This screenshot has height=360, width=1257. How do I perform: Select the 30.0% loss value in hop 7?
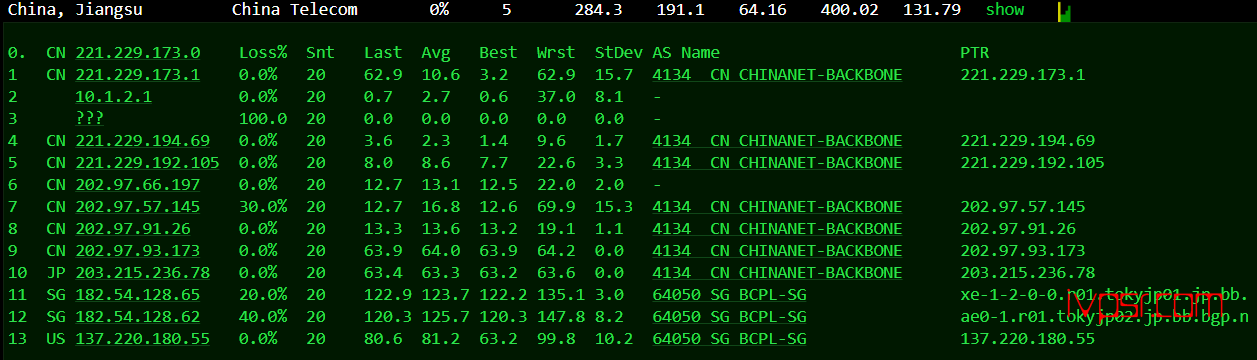click(263, 206)
